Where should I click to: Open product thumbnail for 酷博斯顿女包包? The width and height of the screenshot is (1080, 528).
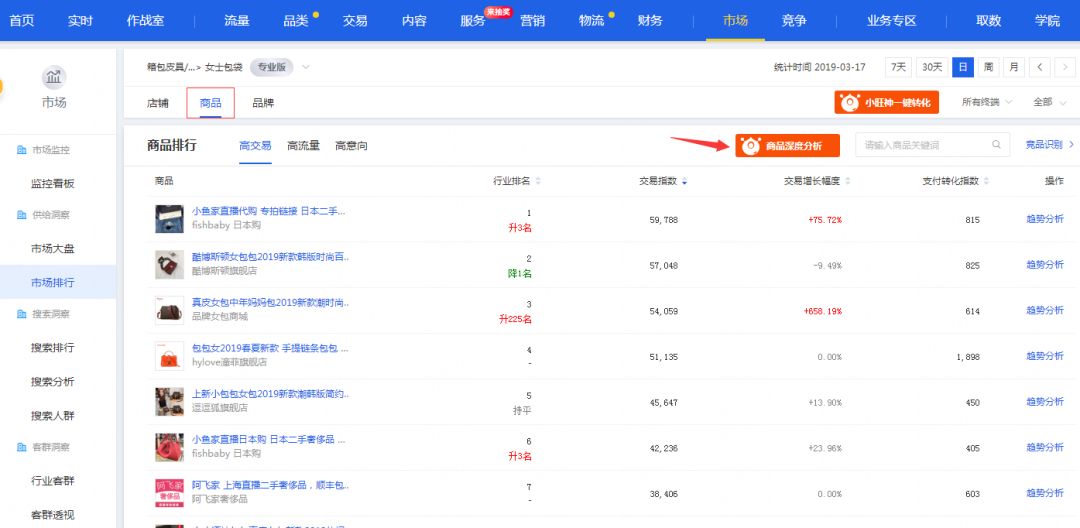pyautogui.click(x=169, y=264)
